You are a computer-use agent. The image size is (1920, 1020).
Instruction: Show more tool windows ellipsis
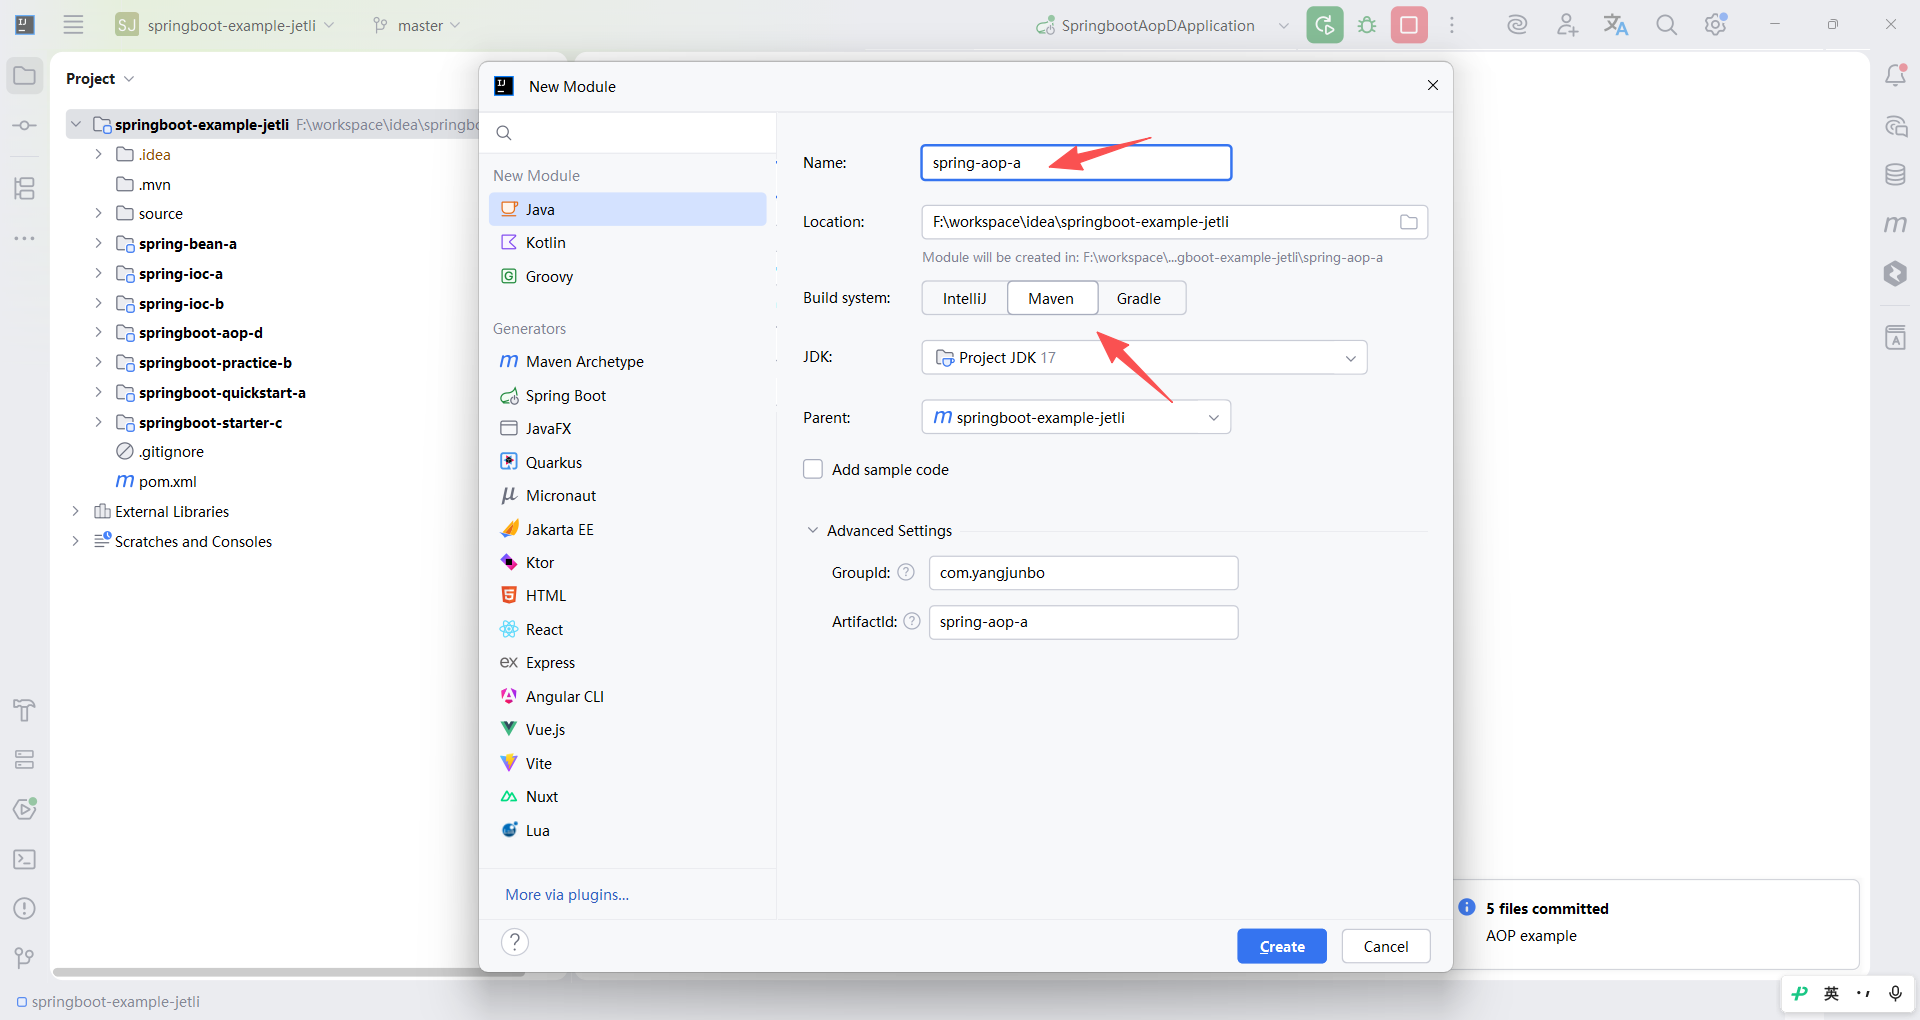pyautogui.click(x=25, y=238)
